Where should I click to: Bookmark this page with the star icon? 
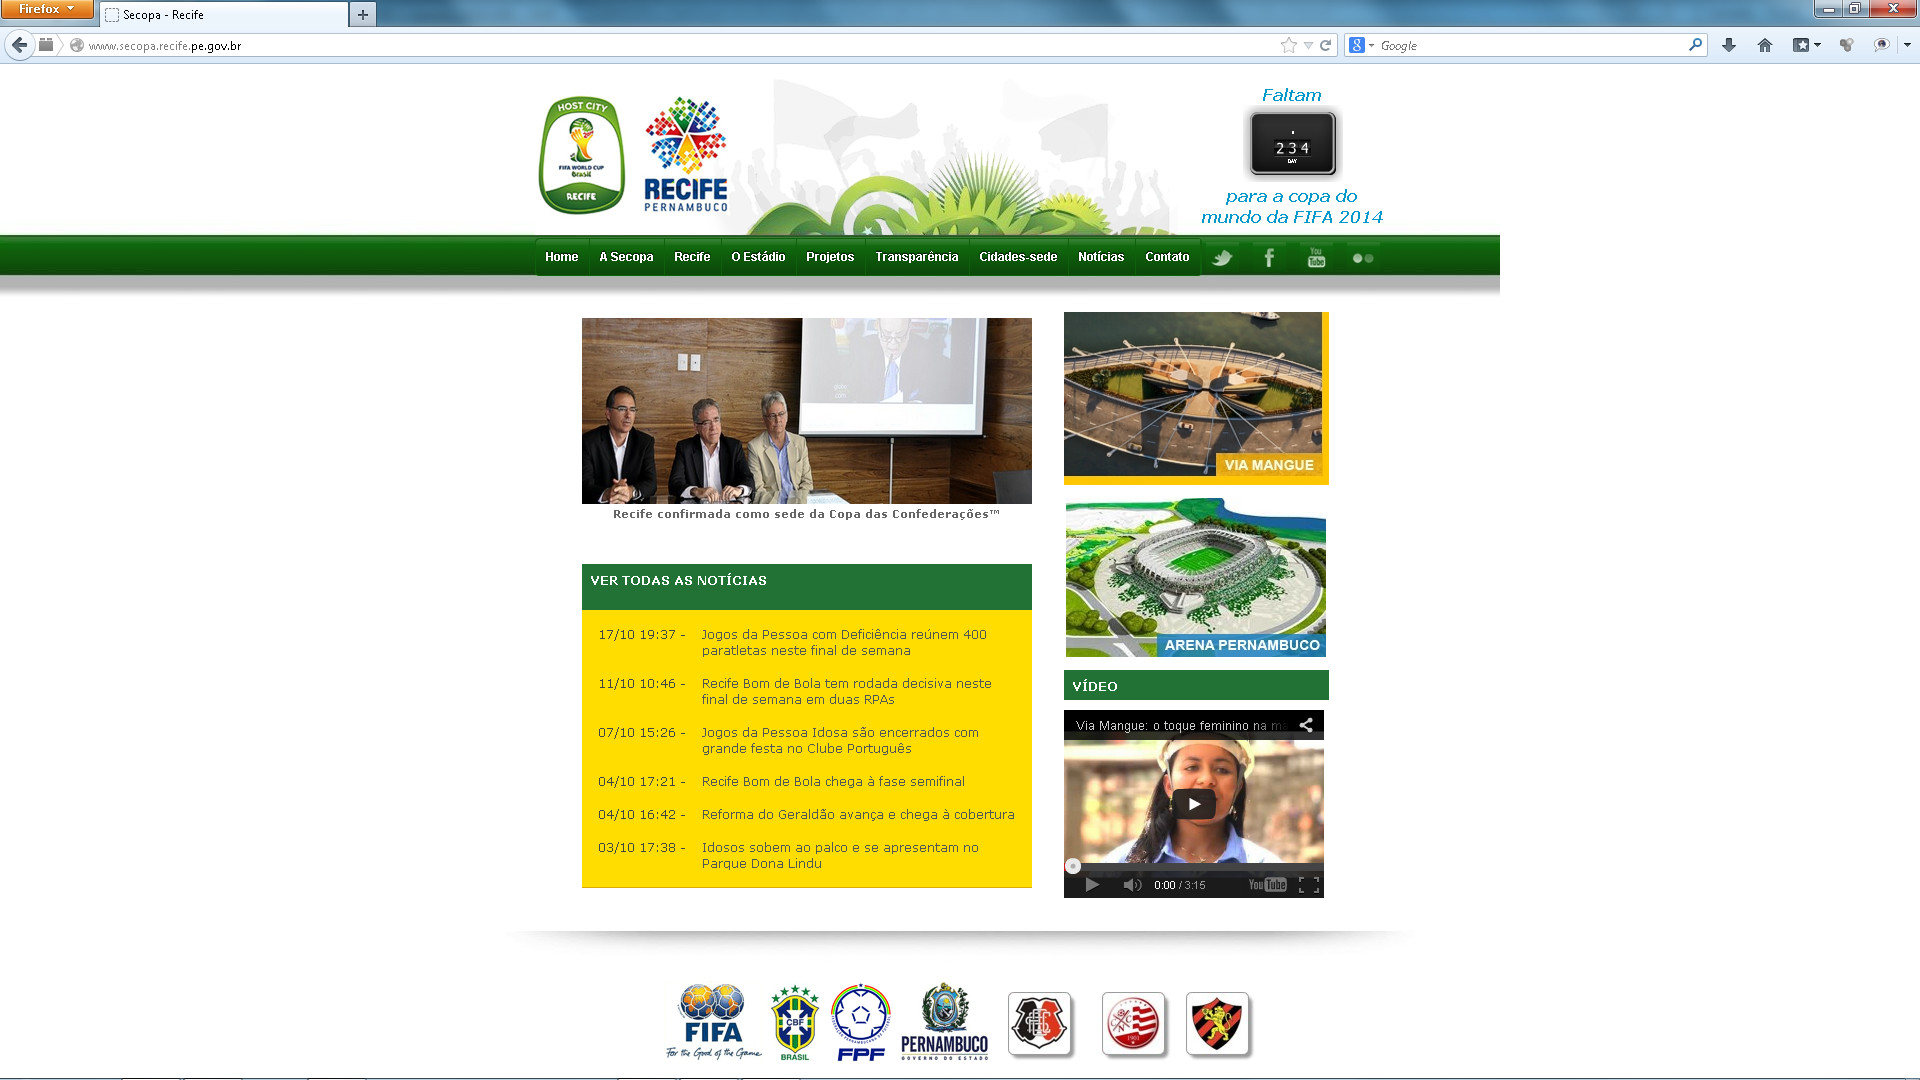coord(1289,45)
